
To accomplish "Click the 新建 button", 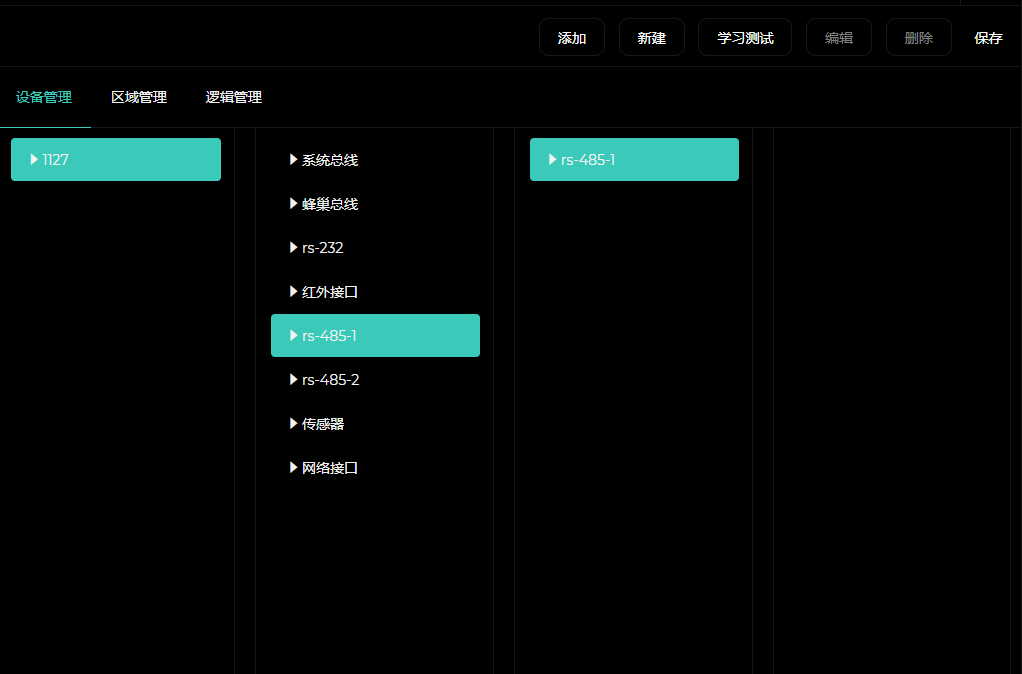I will [x=651, y=38].
